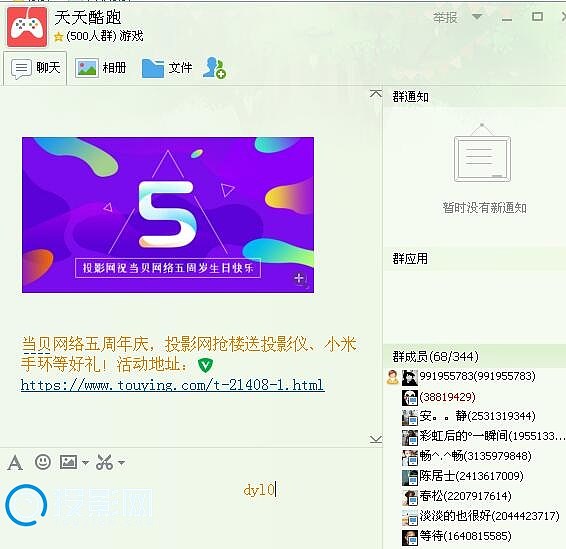
Task: Open the emoji smiley picker
Action: [x=43, y=462]
